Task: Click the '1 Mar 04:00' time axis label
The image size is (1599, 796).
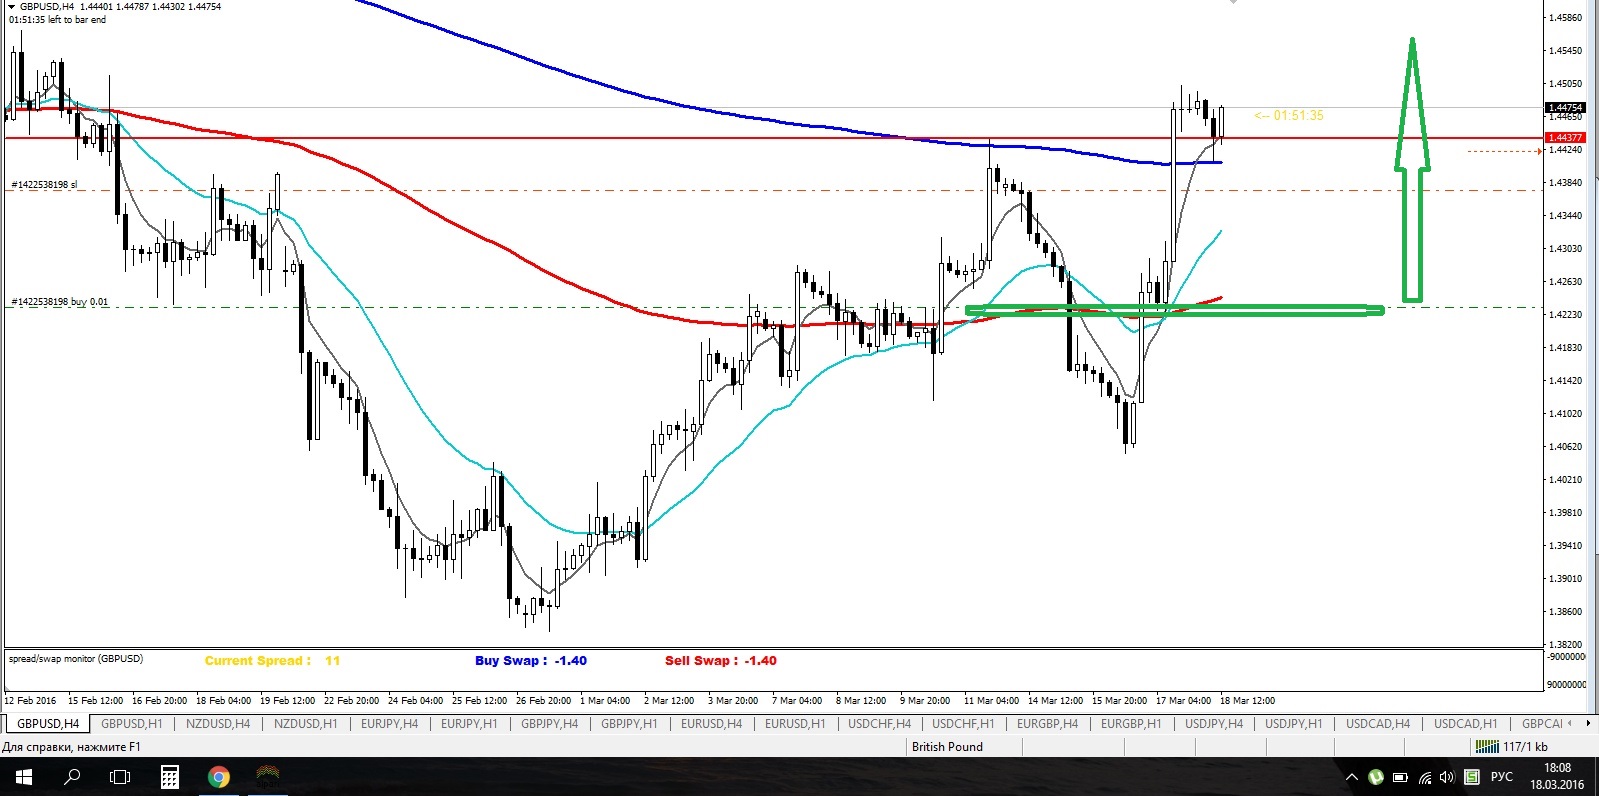Action: pyautogui.click(x=605, y=701)
